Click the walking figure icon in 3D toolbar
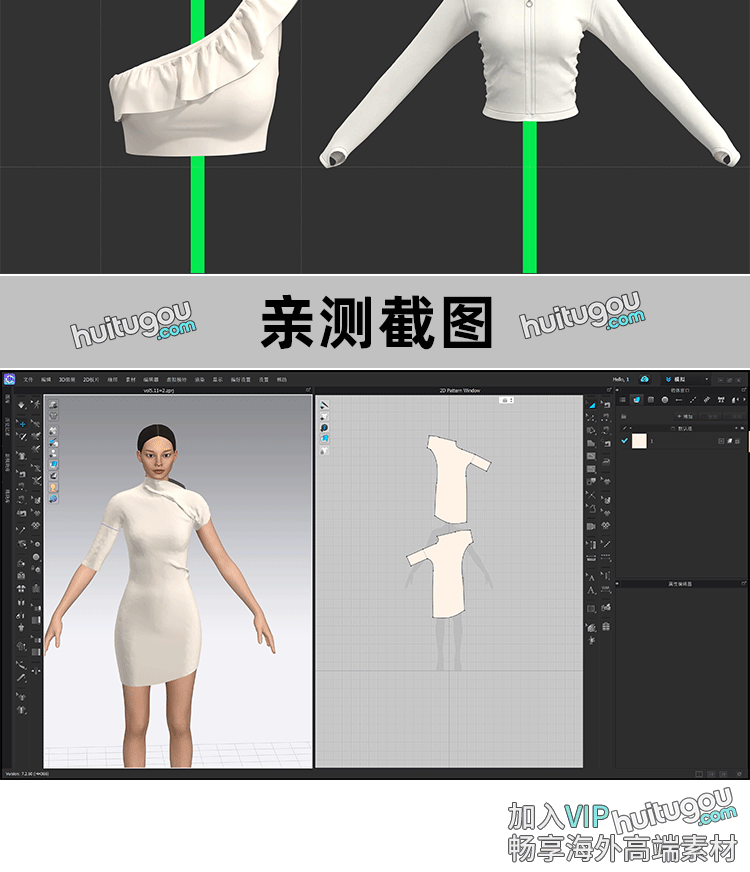 point(36,405)
